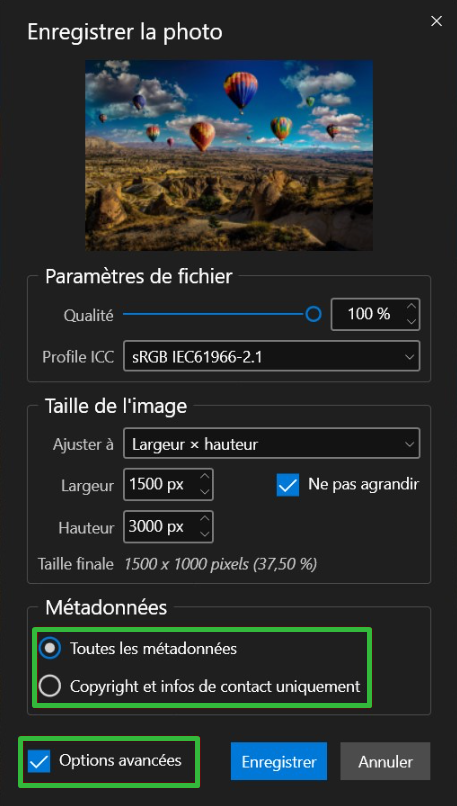Decrease quality with the down arrow

pyautogui.click(x=411, y=321)
